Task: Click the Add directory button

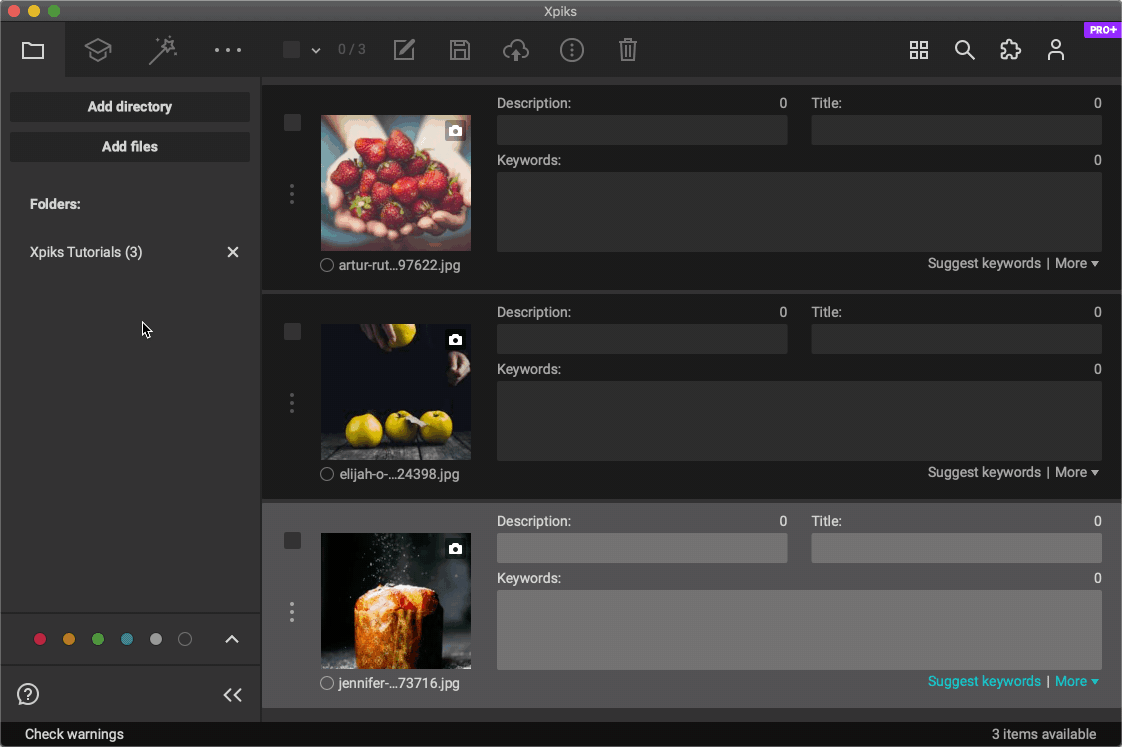Action: click(x=130, y=107)
